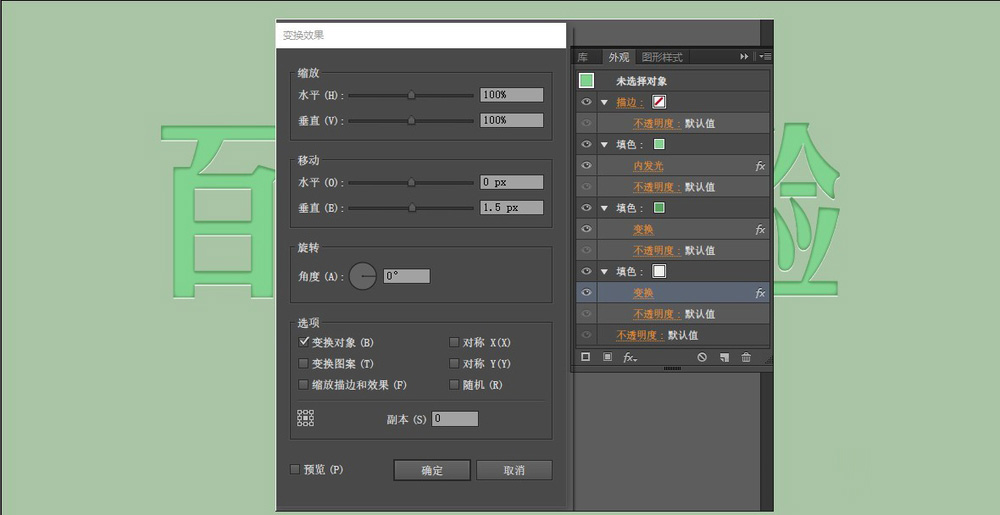Click fx icon on 变换 row under dark green fill
This screenshot has height=515, width=1000.
coord(760,229)
